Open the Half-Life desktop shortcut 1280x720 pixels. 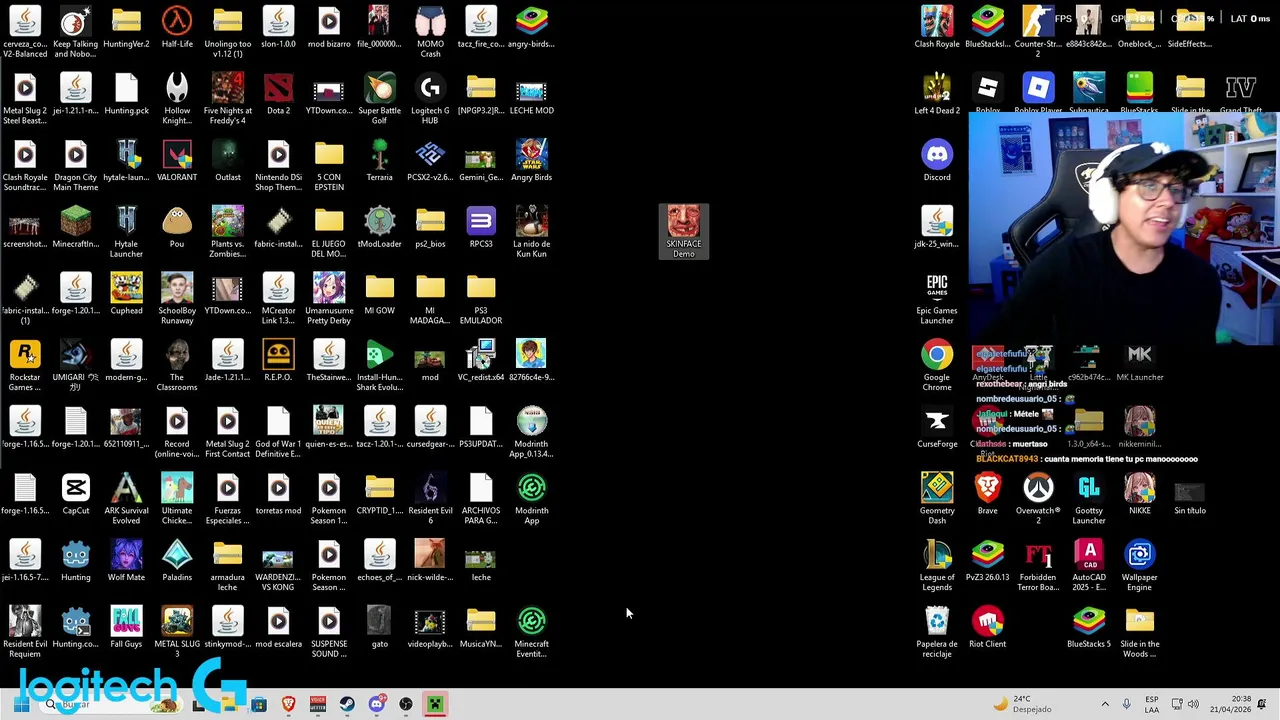pos(177,28)
